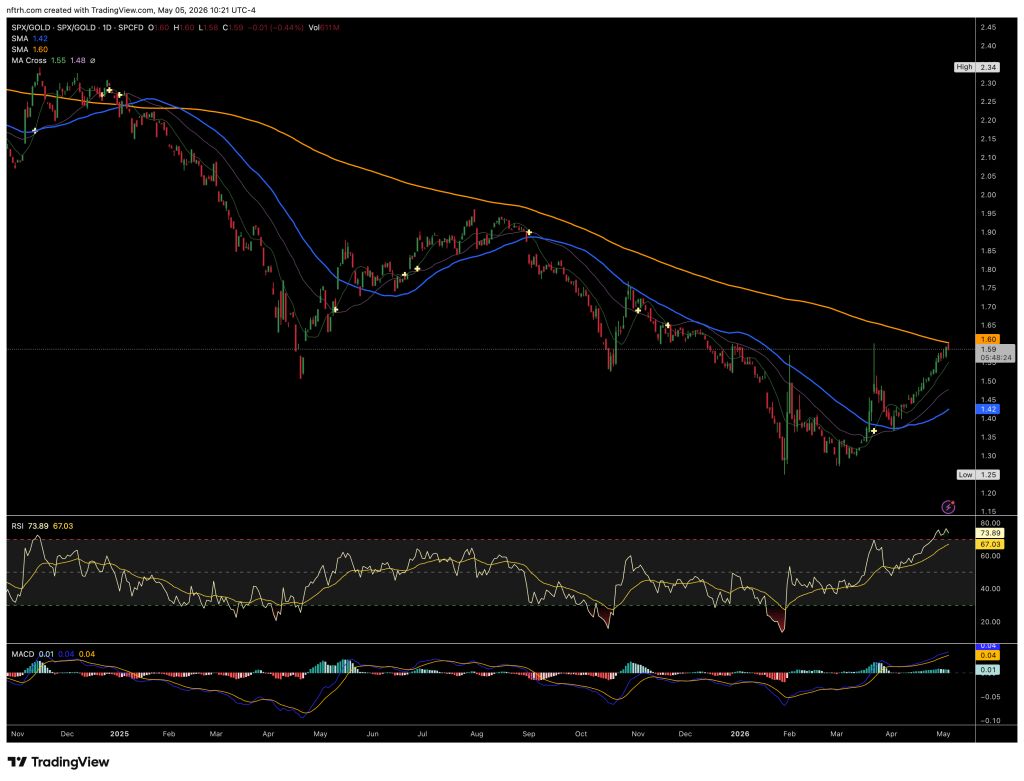This screenshot has width=1024, height=781.
Task: Select the orange SMA 1.60 legend
Action: (x=29, y=50)
